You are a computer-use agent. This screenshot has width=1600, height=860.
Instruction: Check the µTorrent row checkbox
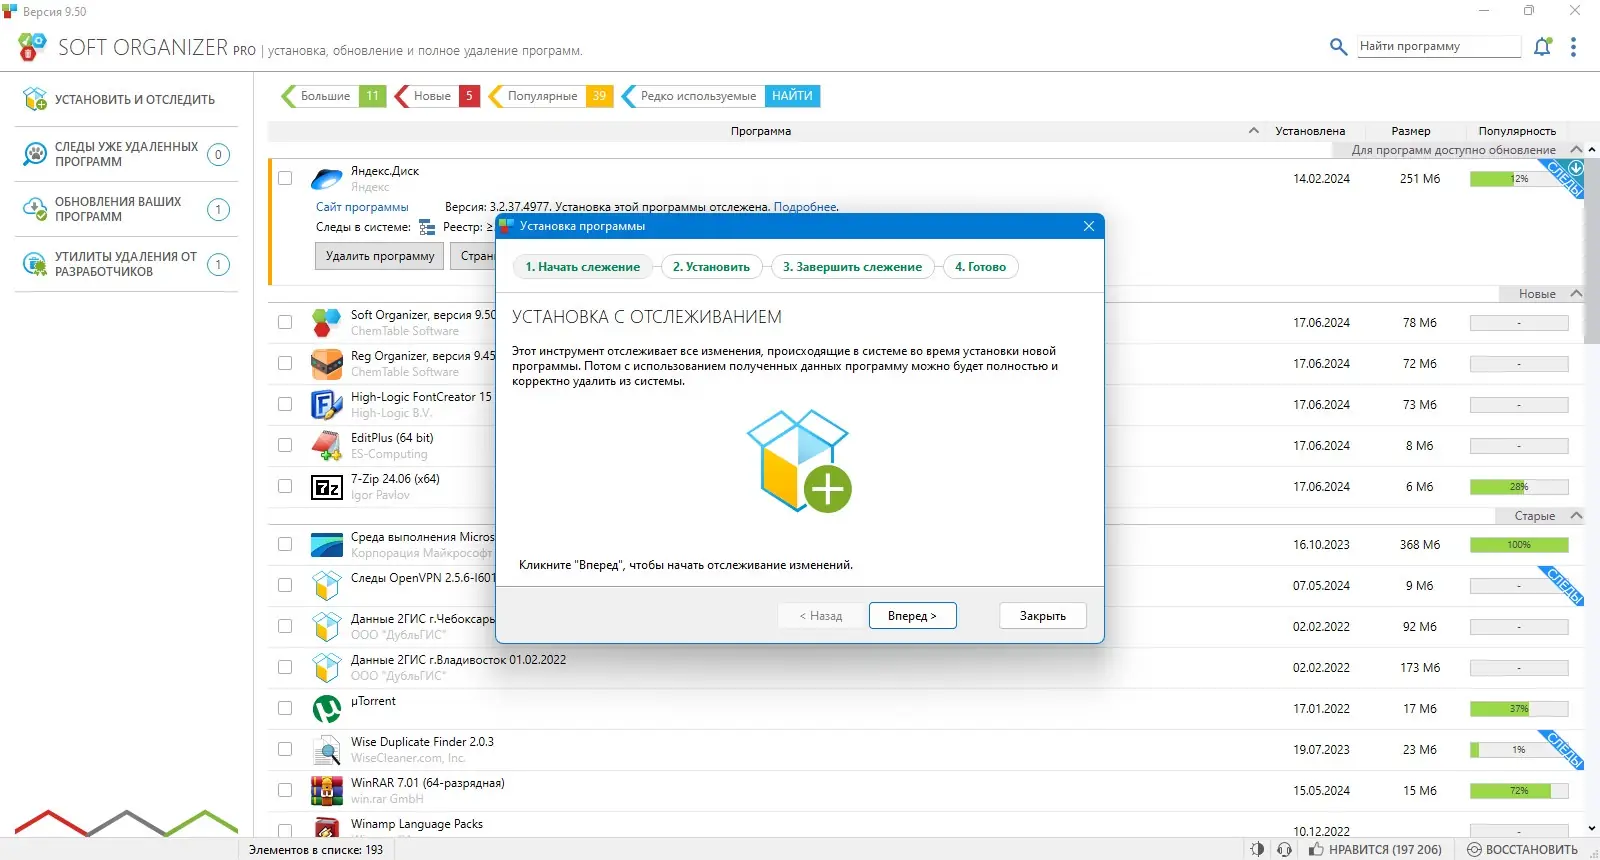tap(285, 709)
